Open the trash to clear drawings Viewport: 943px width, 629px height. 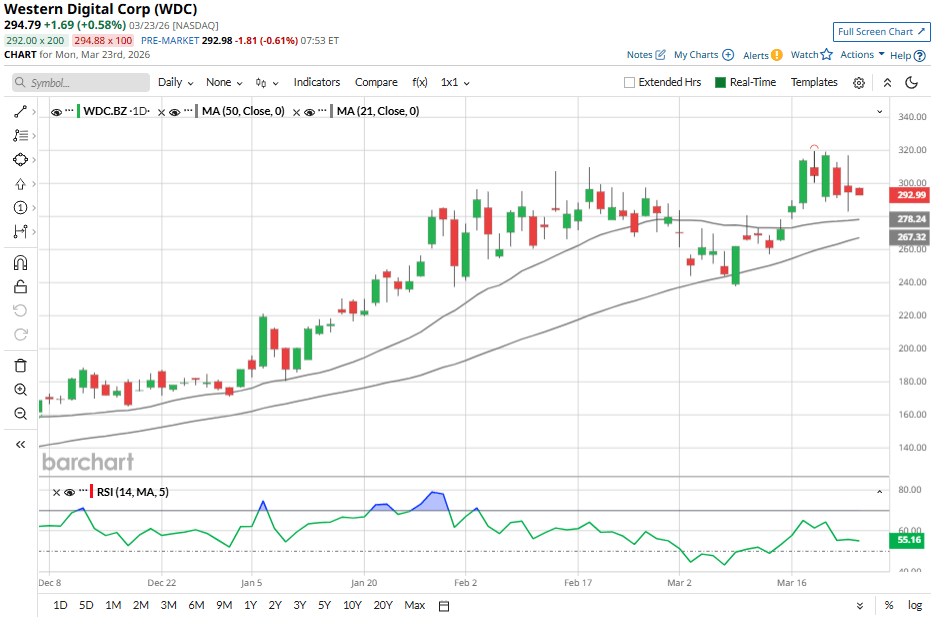coord(20,365)
